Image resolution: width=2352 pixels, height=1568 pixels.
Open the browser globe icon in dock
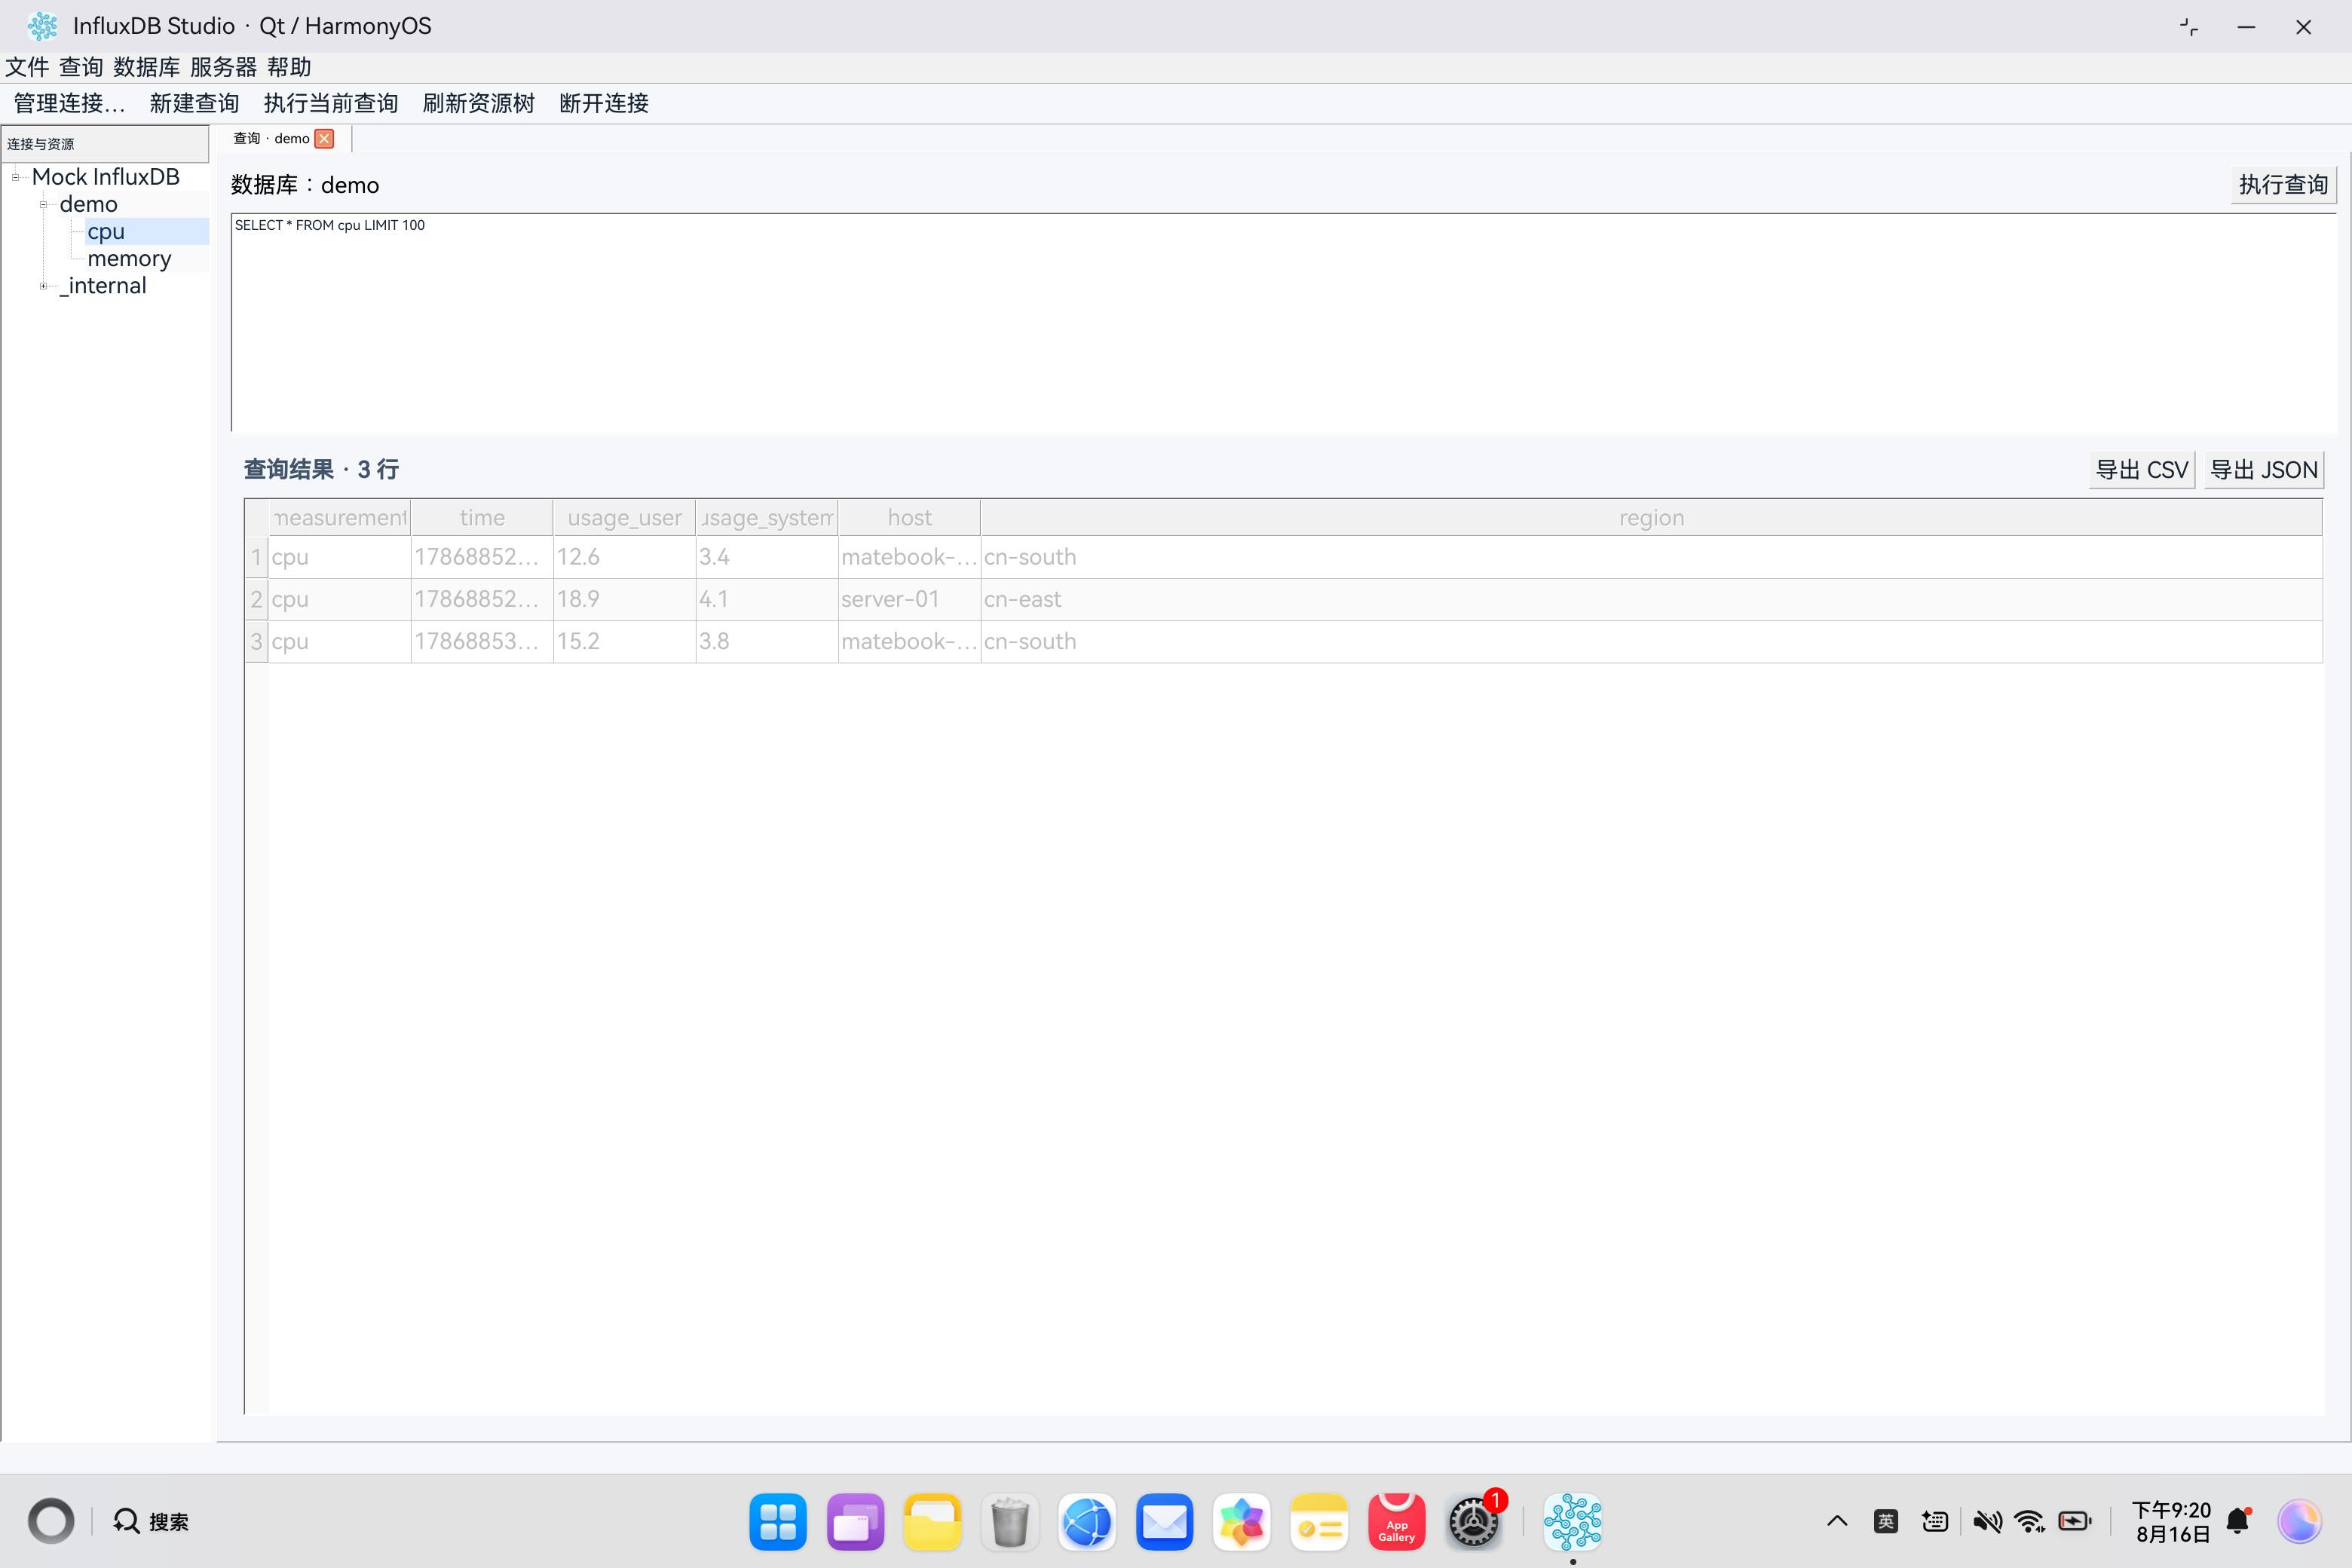(1087, 1522)
